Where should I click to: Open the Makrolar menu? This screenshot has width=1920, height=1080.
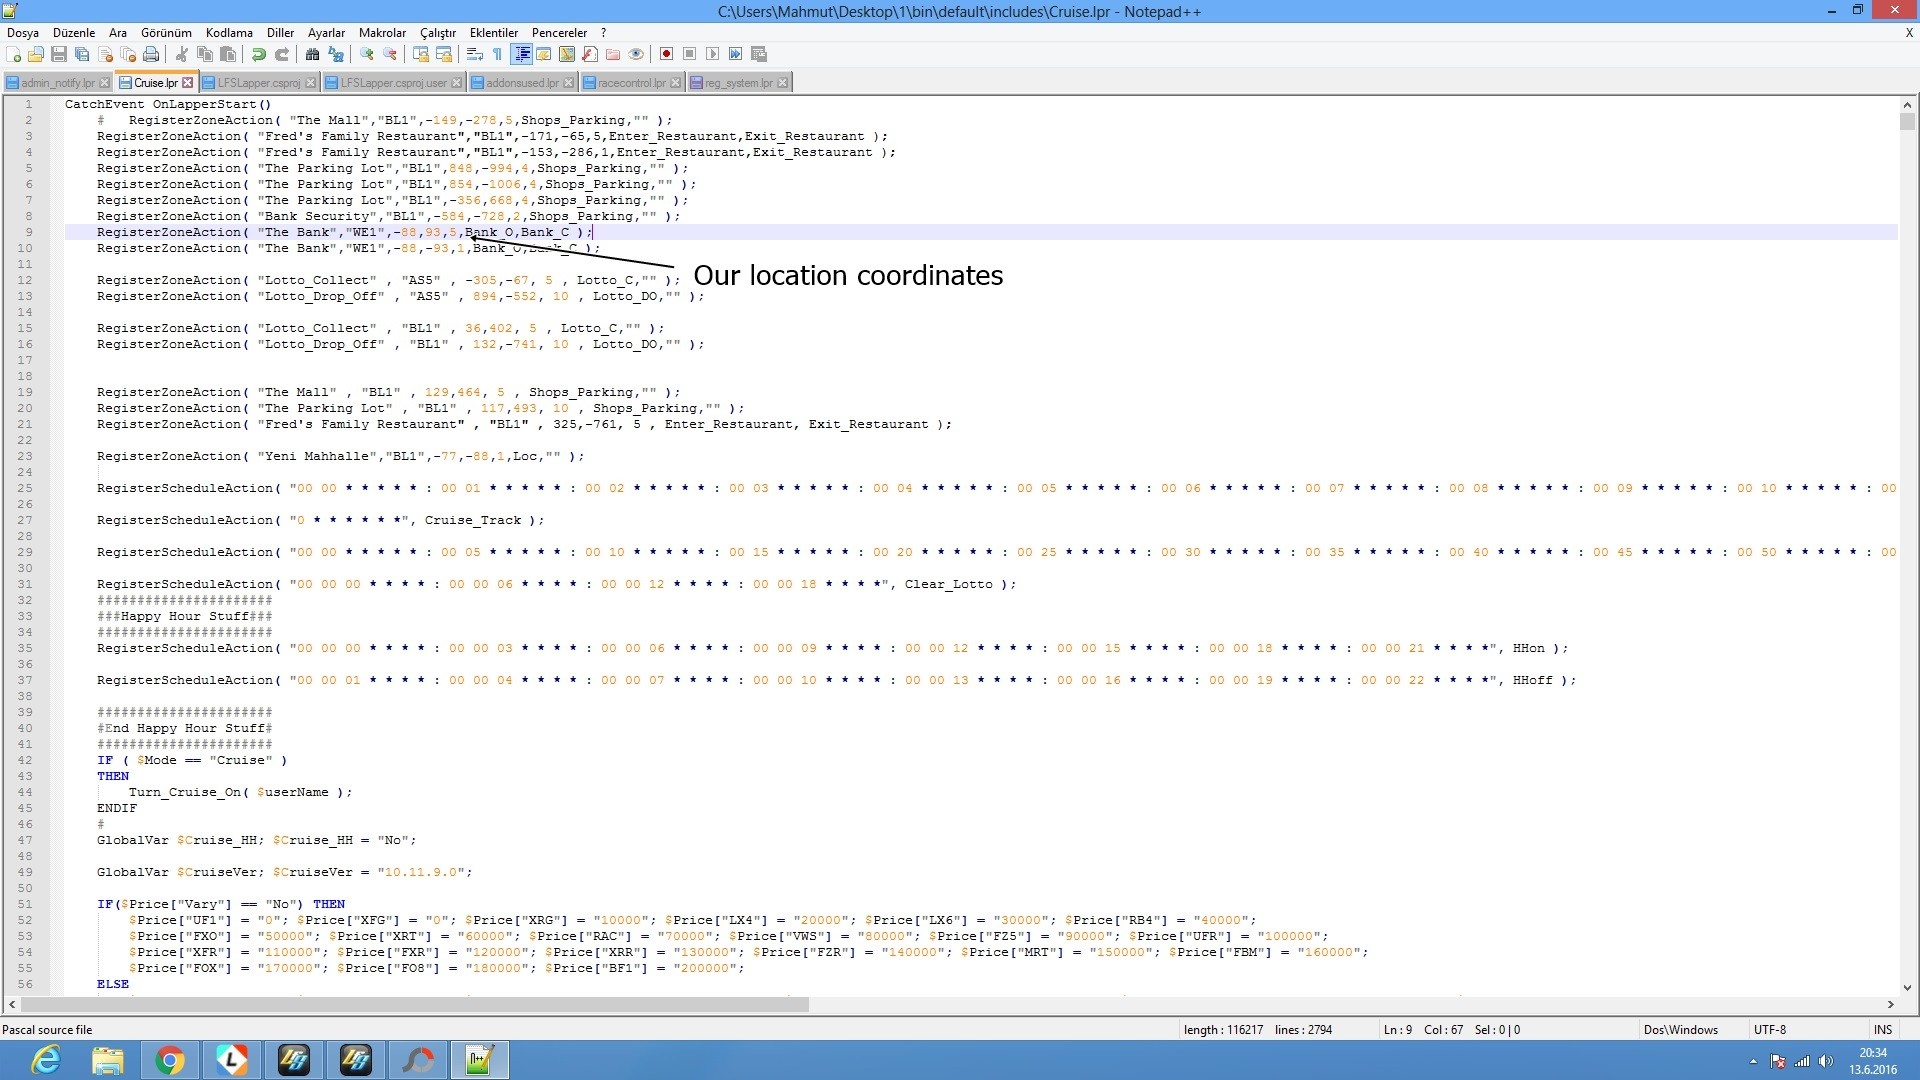click(383, 33)
